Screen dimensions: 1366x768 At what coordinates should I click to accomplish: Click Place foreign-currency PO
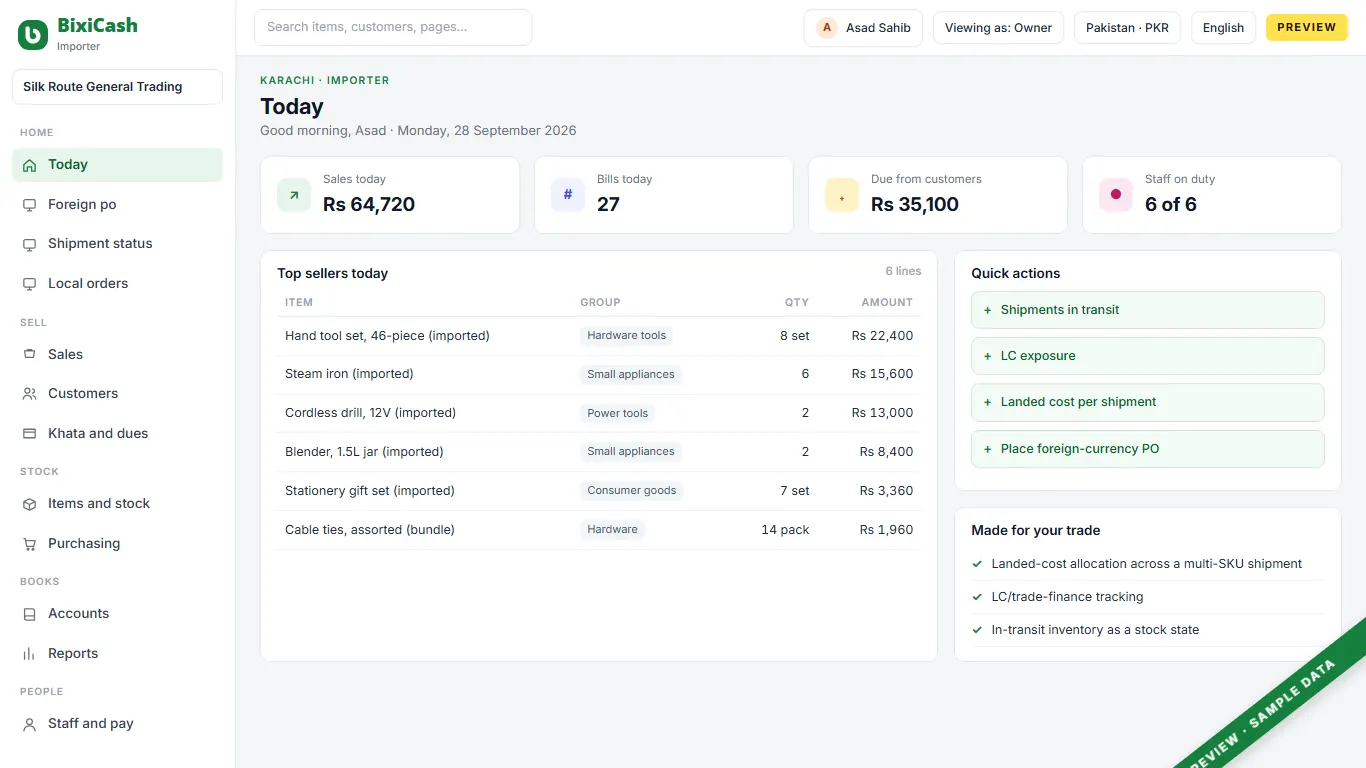point(1148,449)
